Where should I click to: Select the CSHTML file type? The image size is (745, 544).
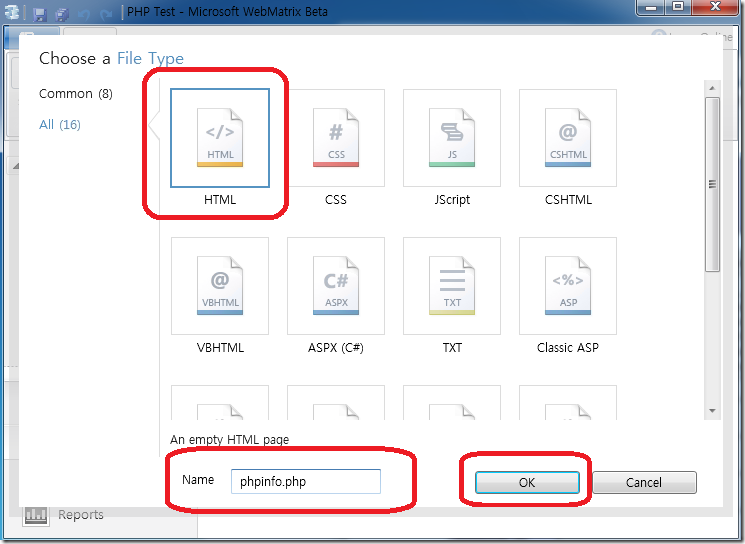tap(568, 138)
